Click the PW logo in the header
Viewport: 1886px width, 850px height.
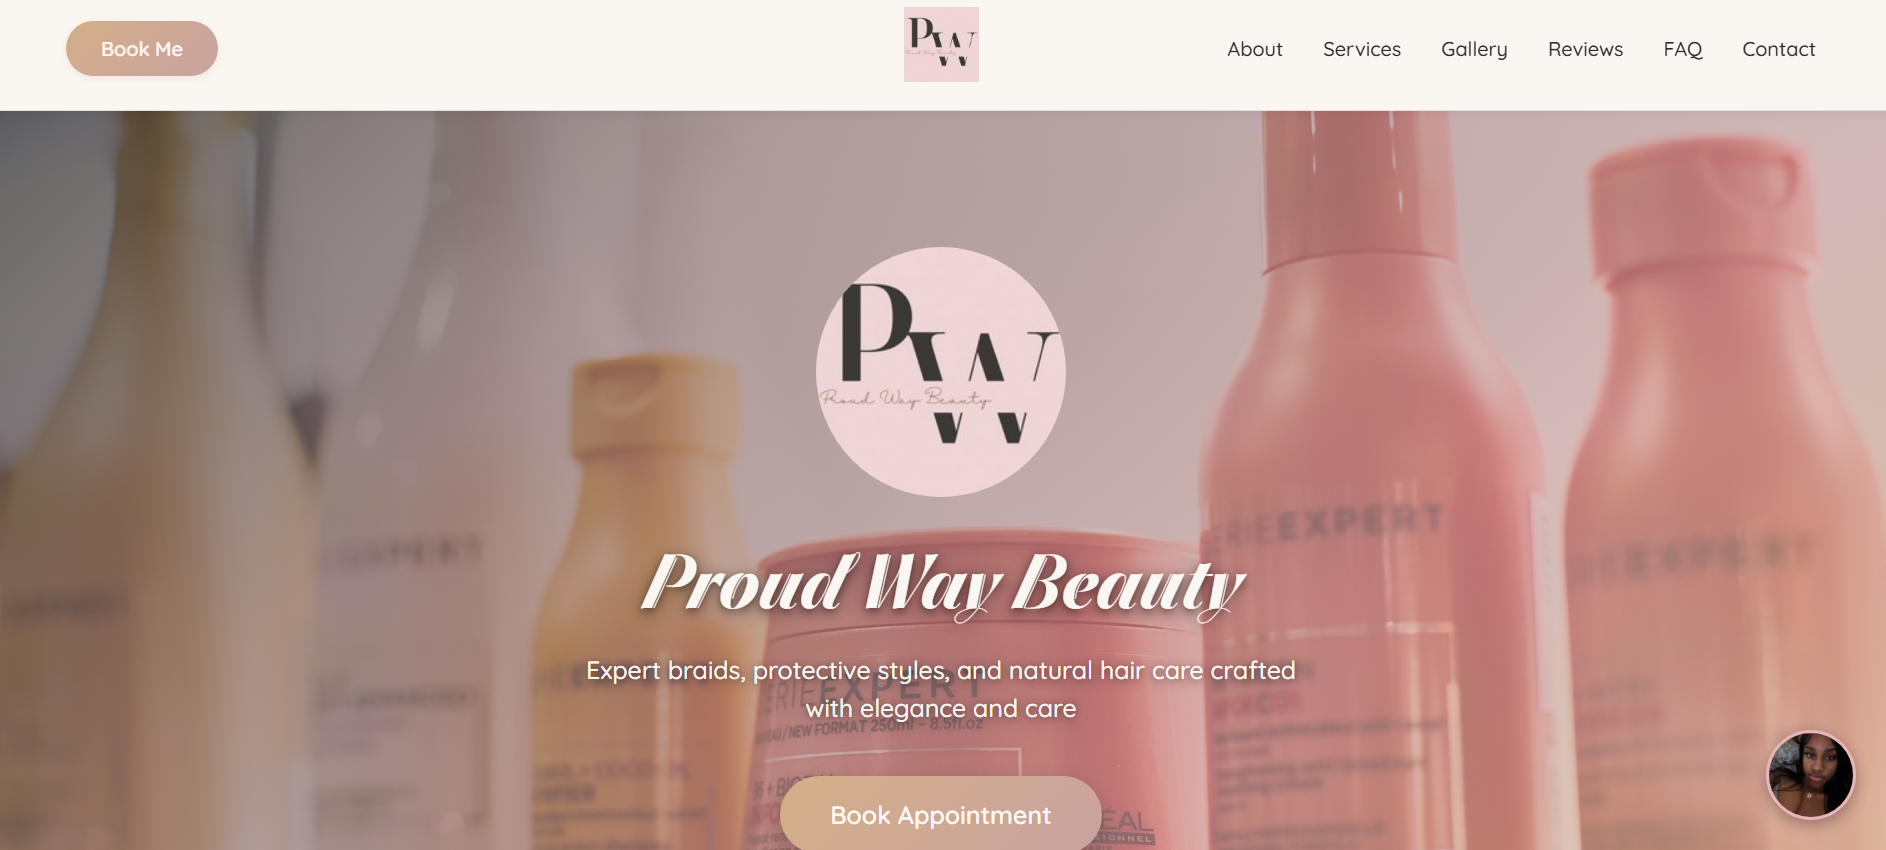pyautogui.click(x=941, y=45)
